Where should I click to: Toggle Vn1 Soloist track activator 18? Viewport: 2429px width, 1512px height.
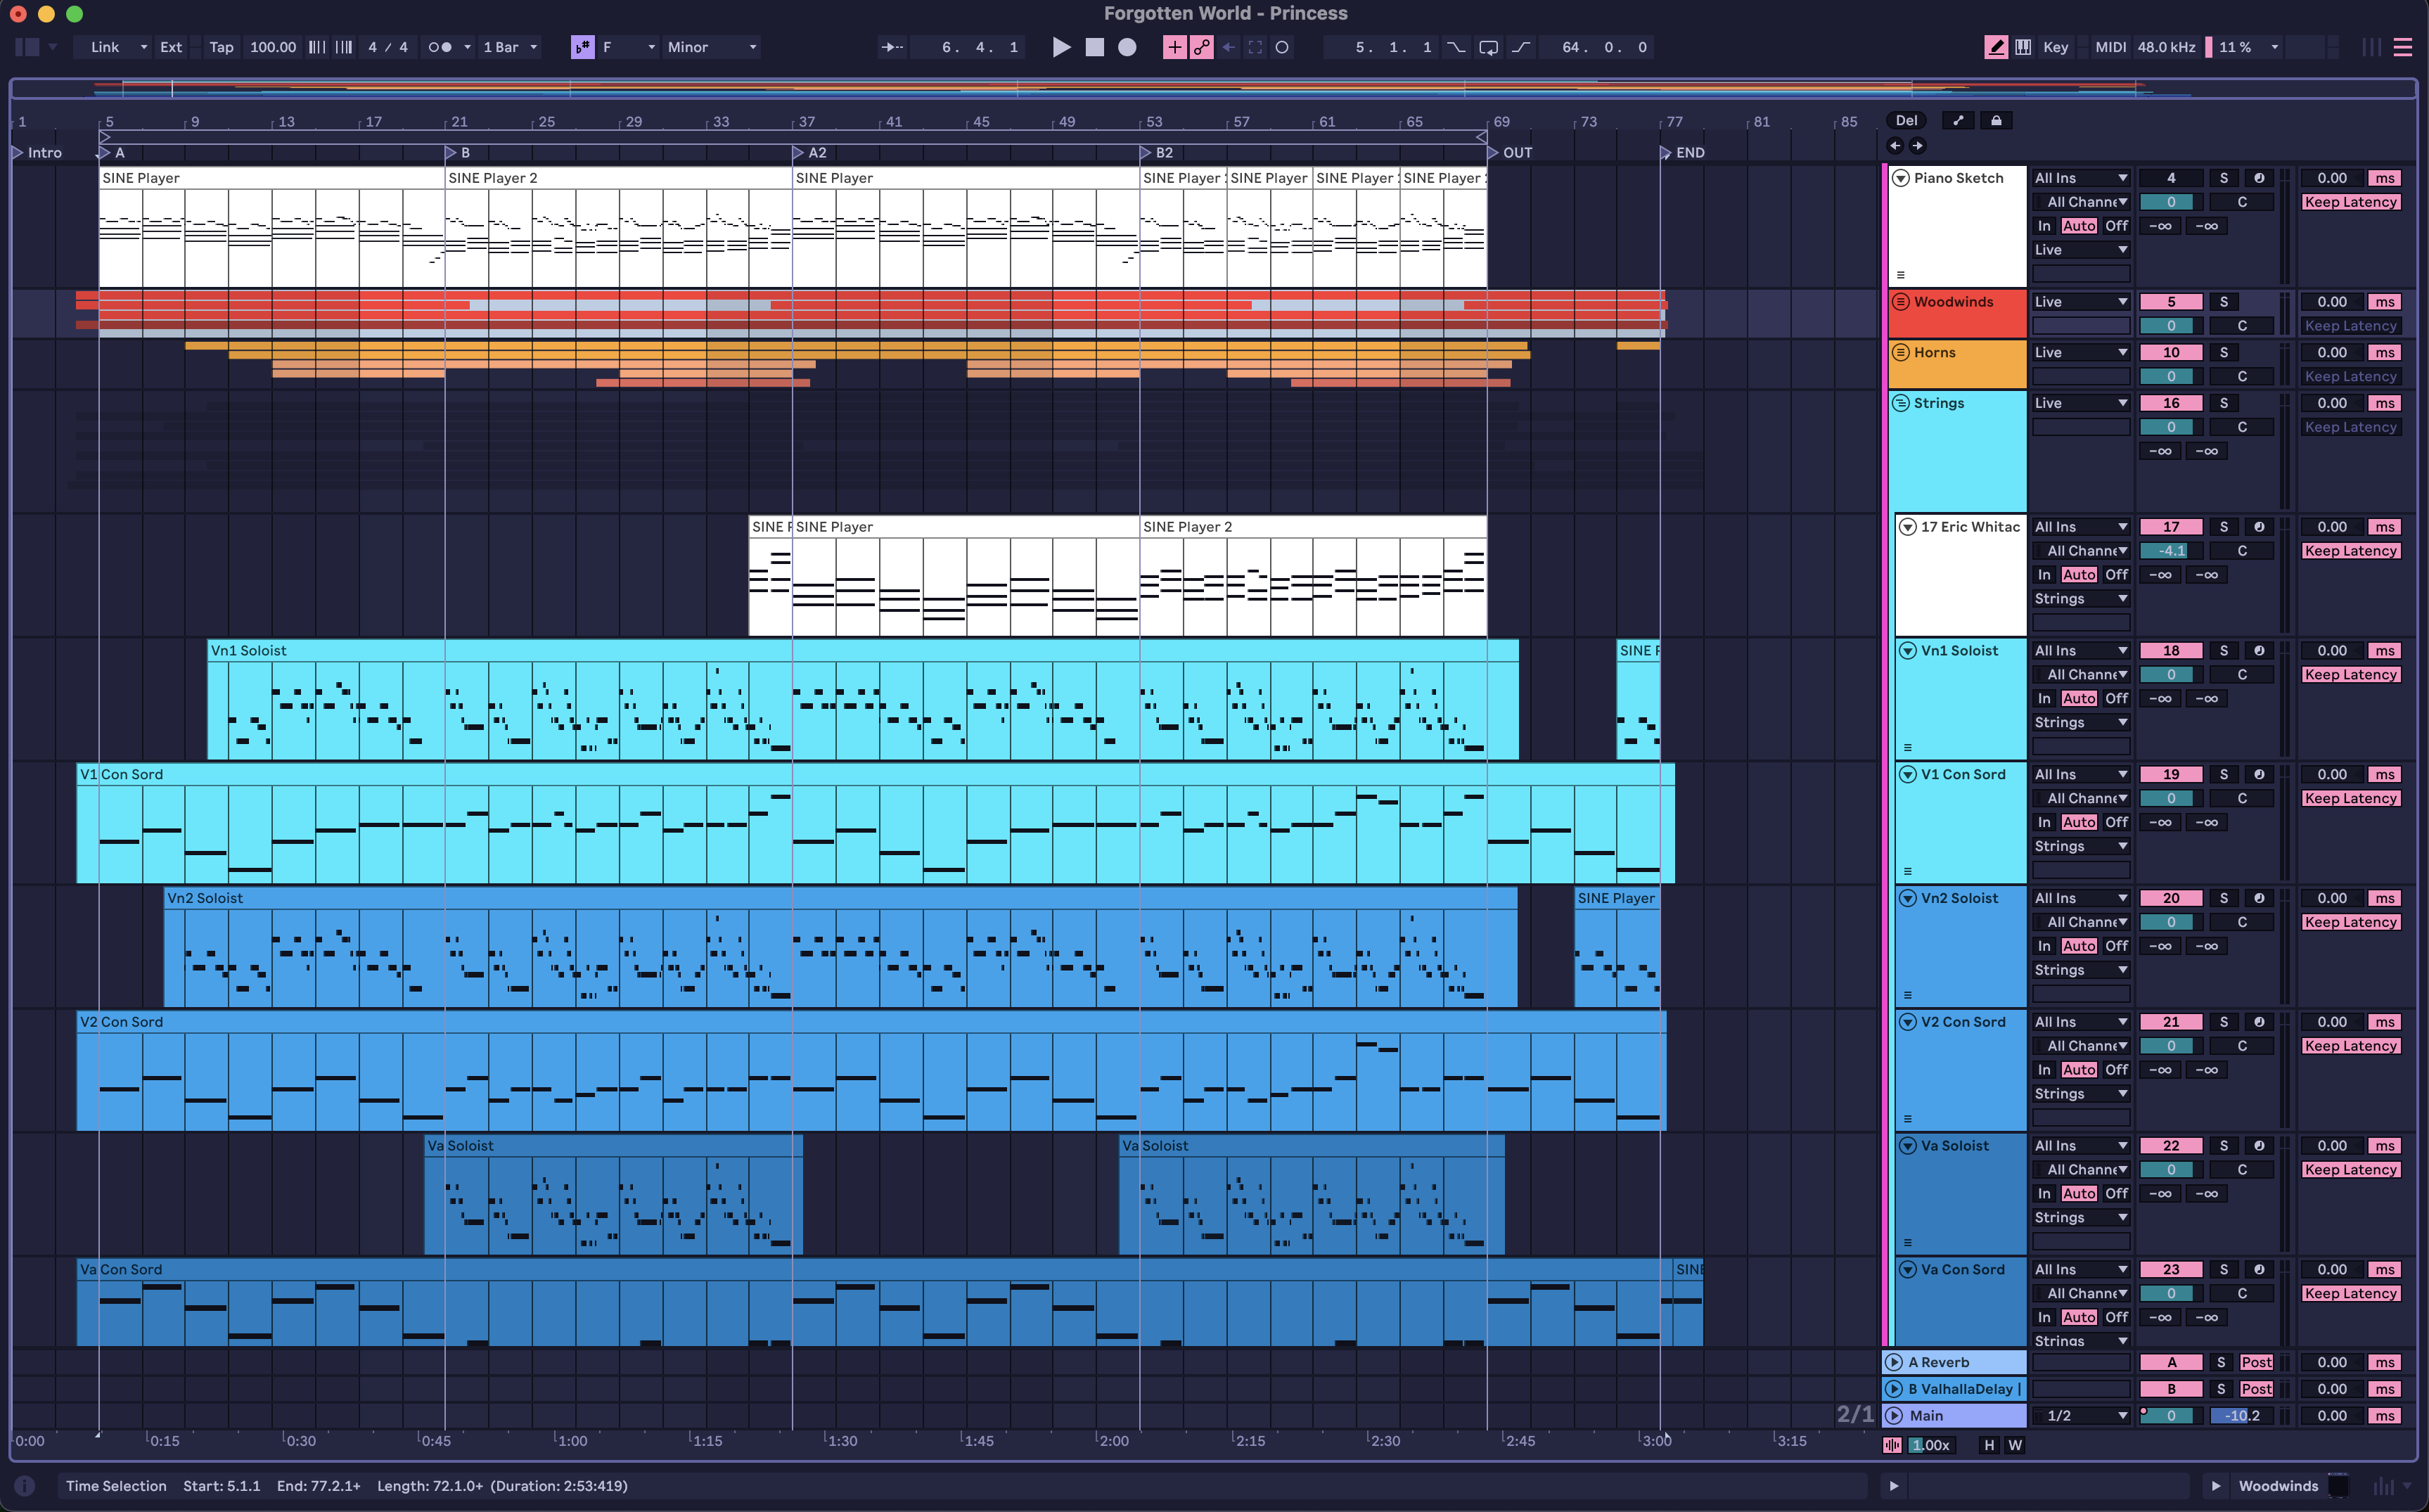point(2171,651)
